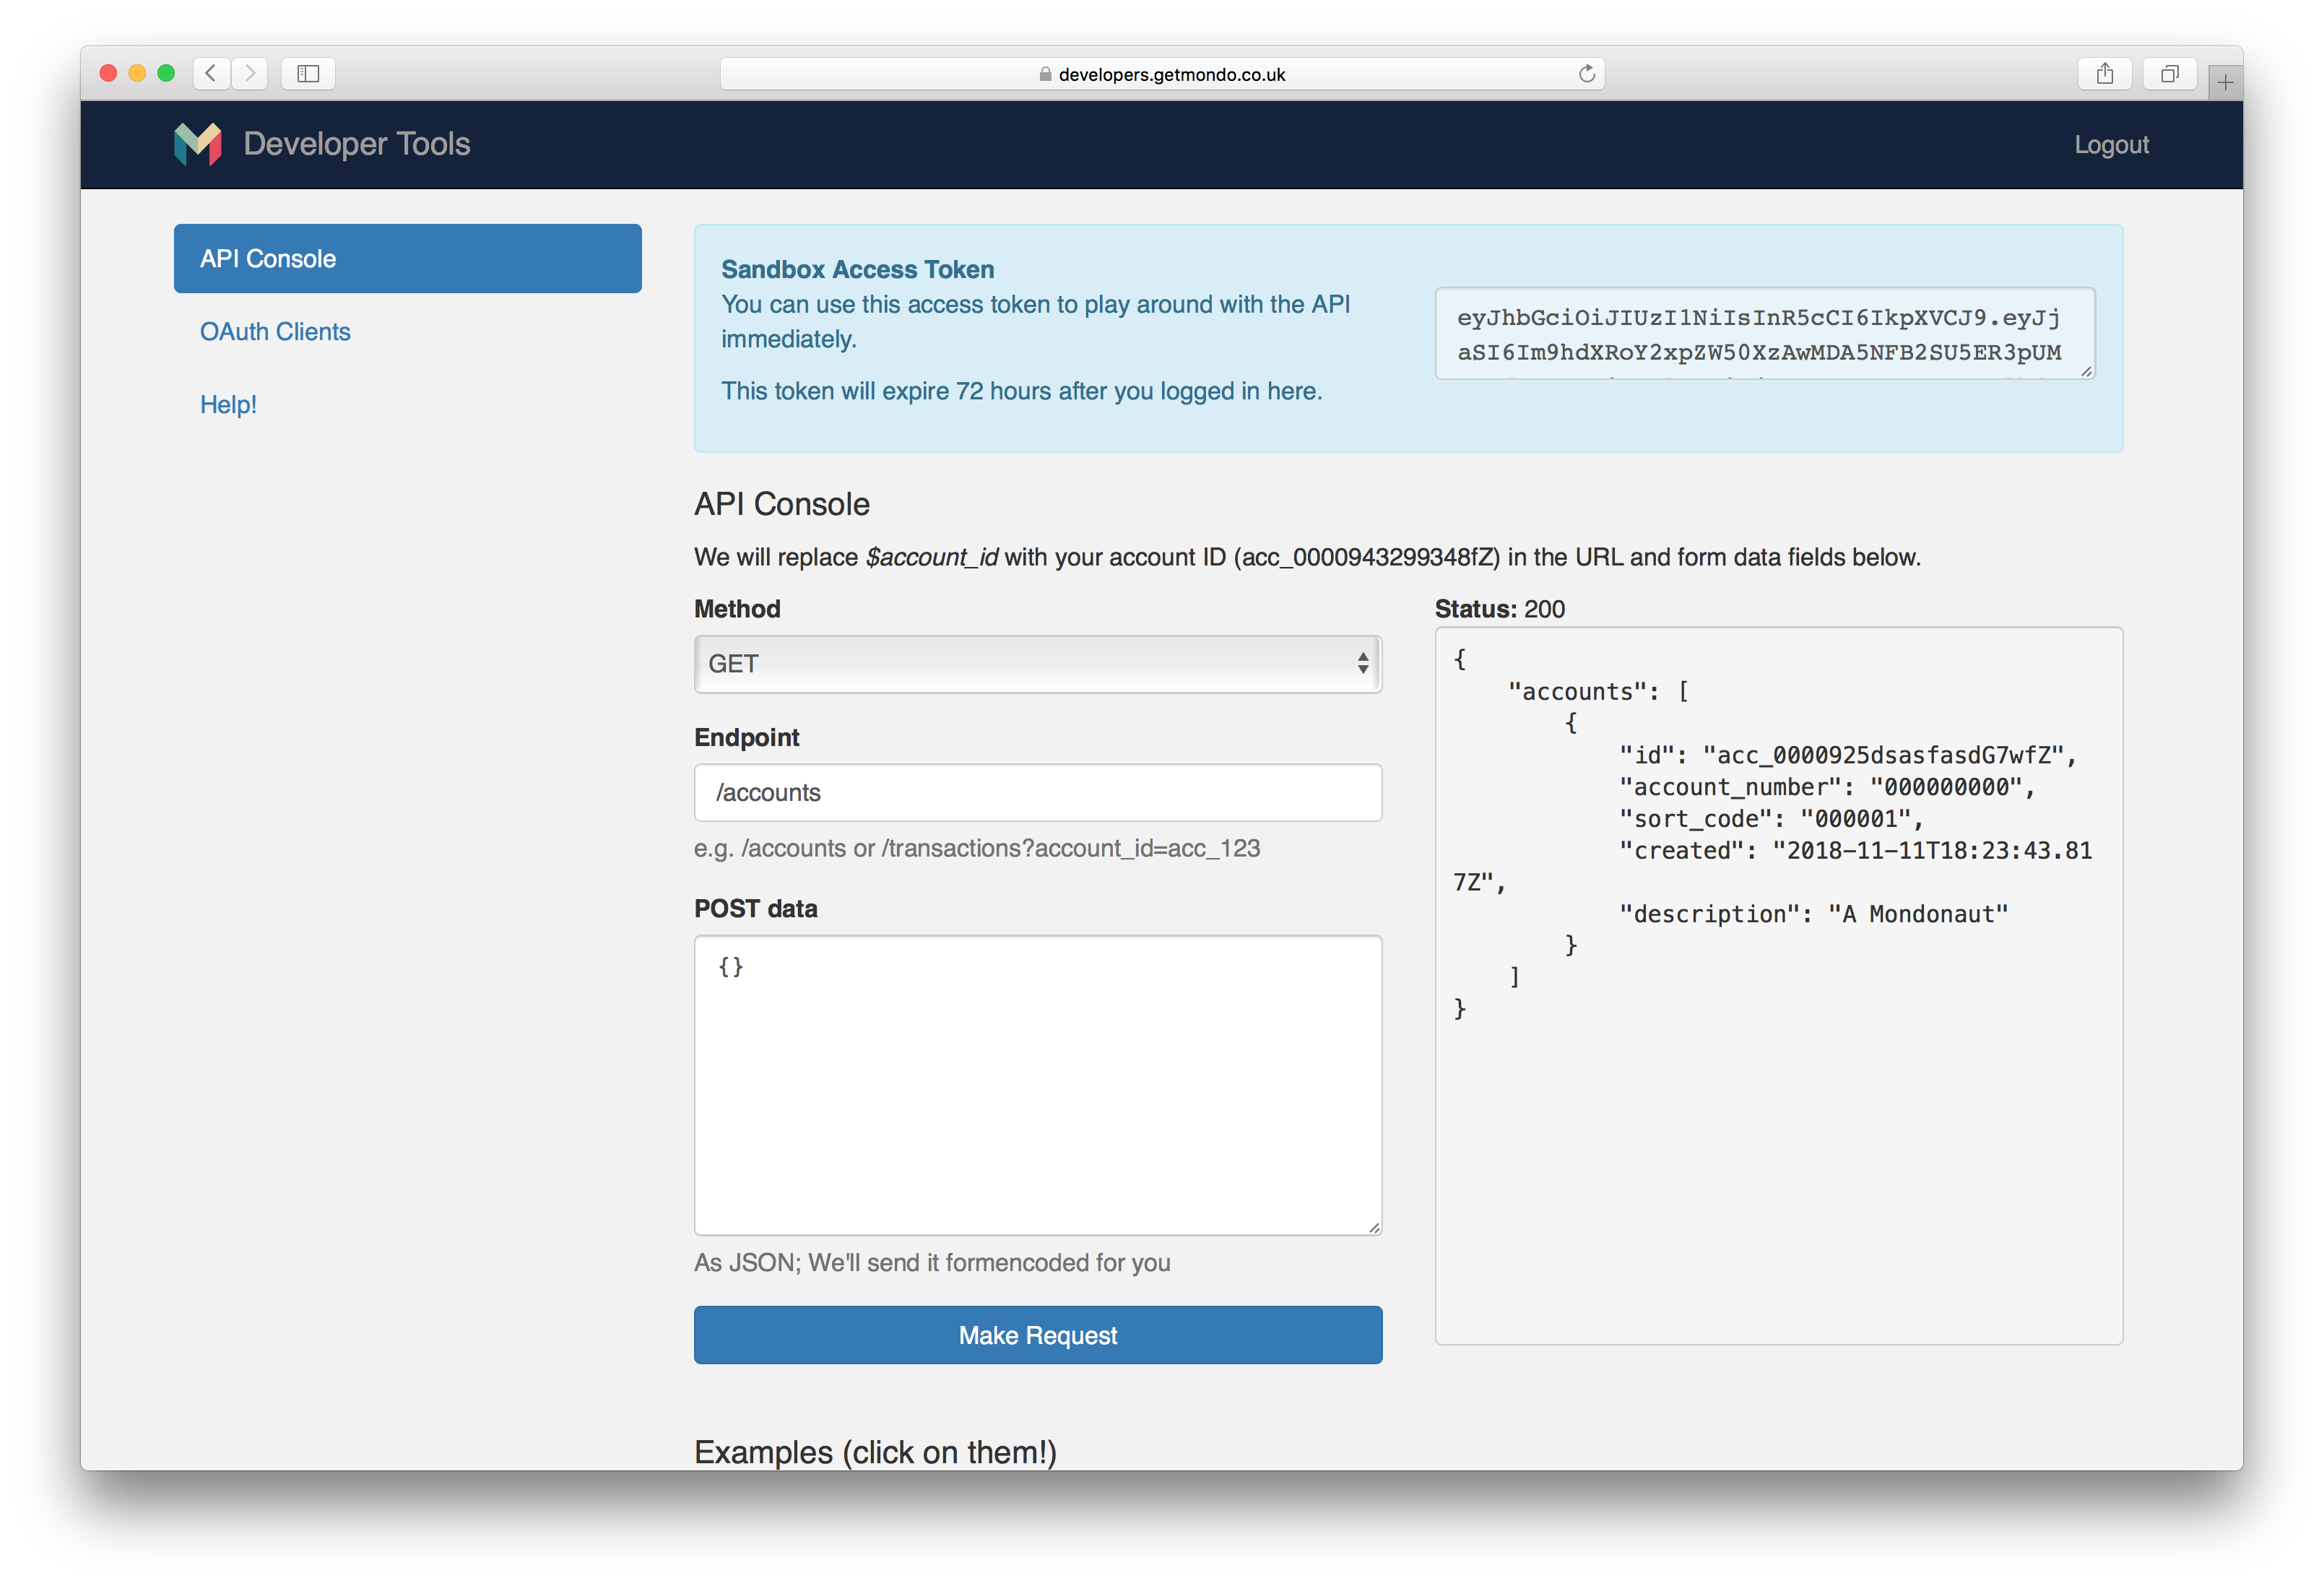Click the lock icon in address bar

click(1045, 74)
